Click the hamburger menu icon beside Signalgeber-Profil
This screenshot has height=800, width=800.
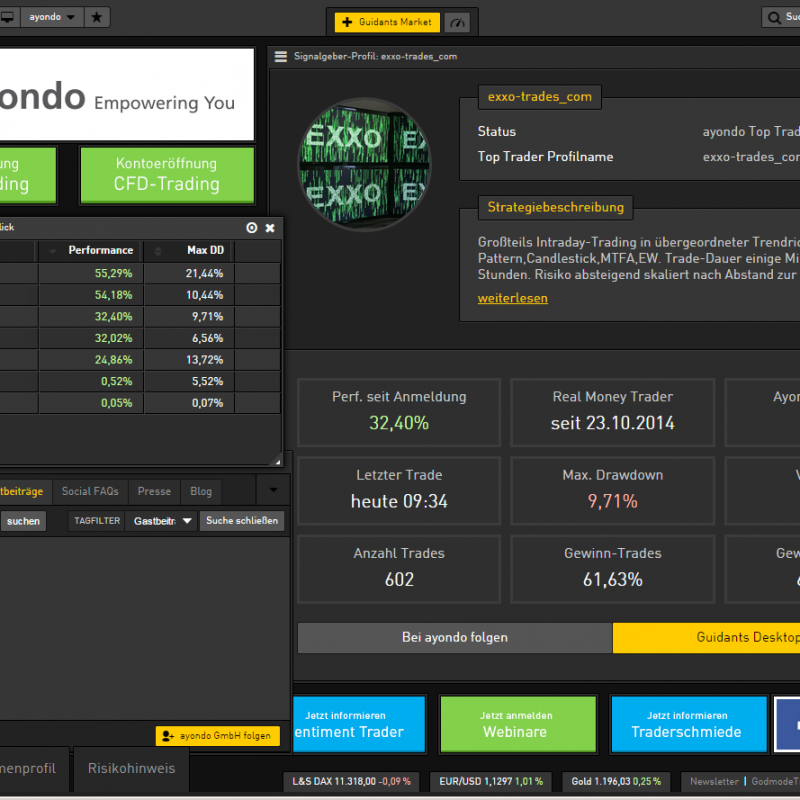(281, 56)
